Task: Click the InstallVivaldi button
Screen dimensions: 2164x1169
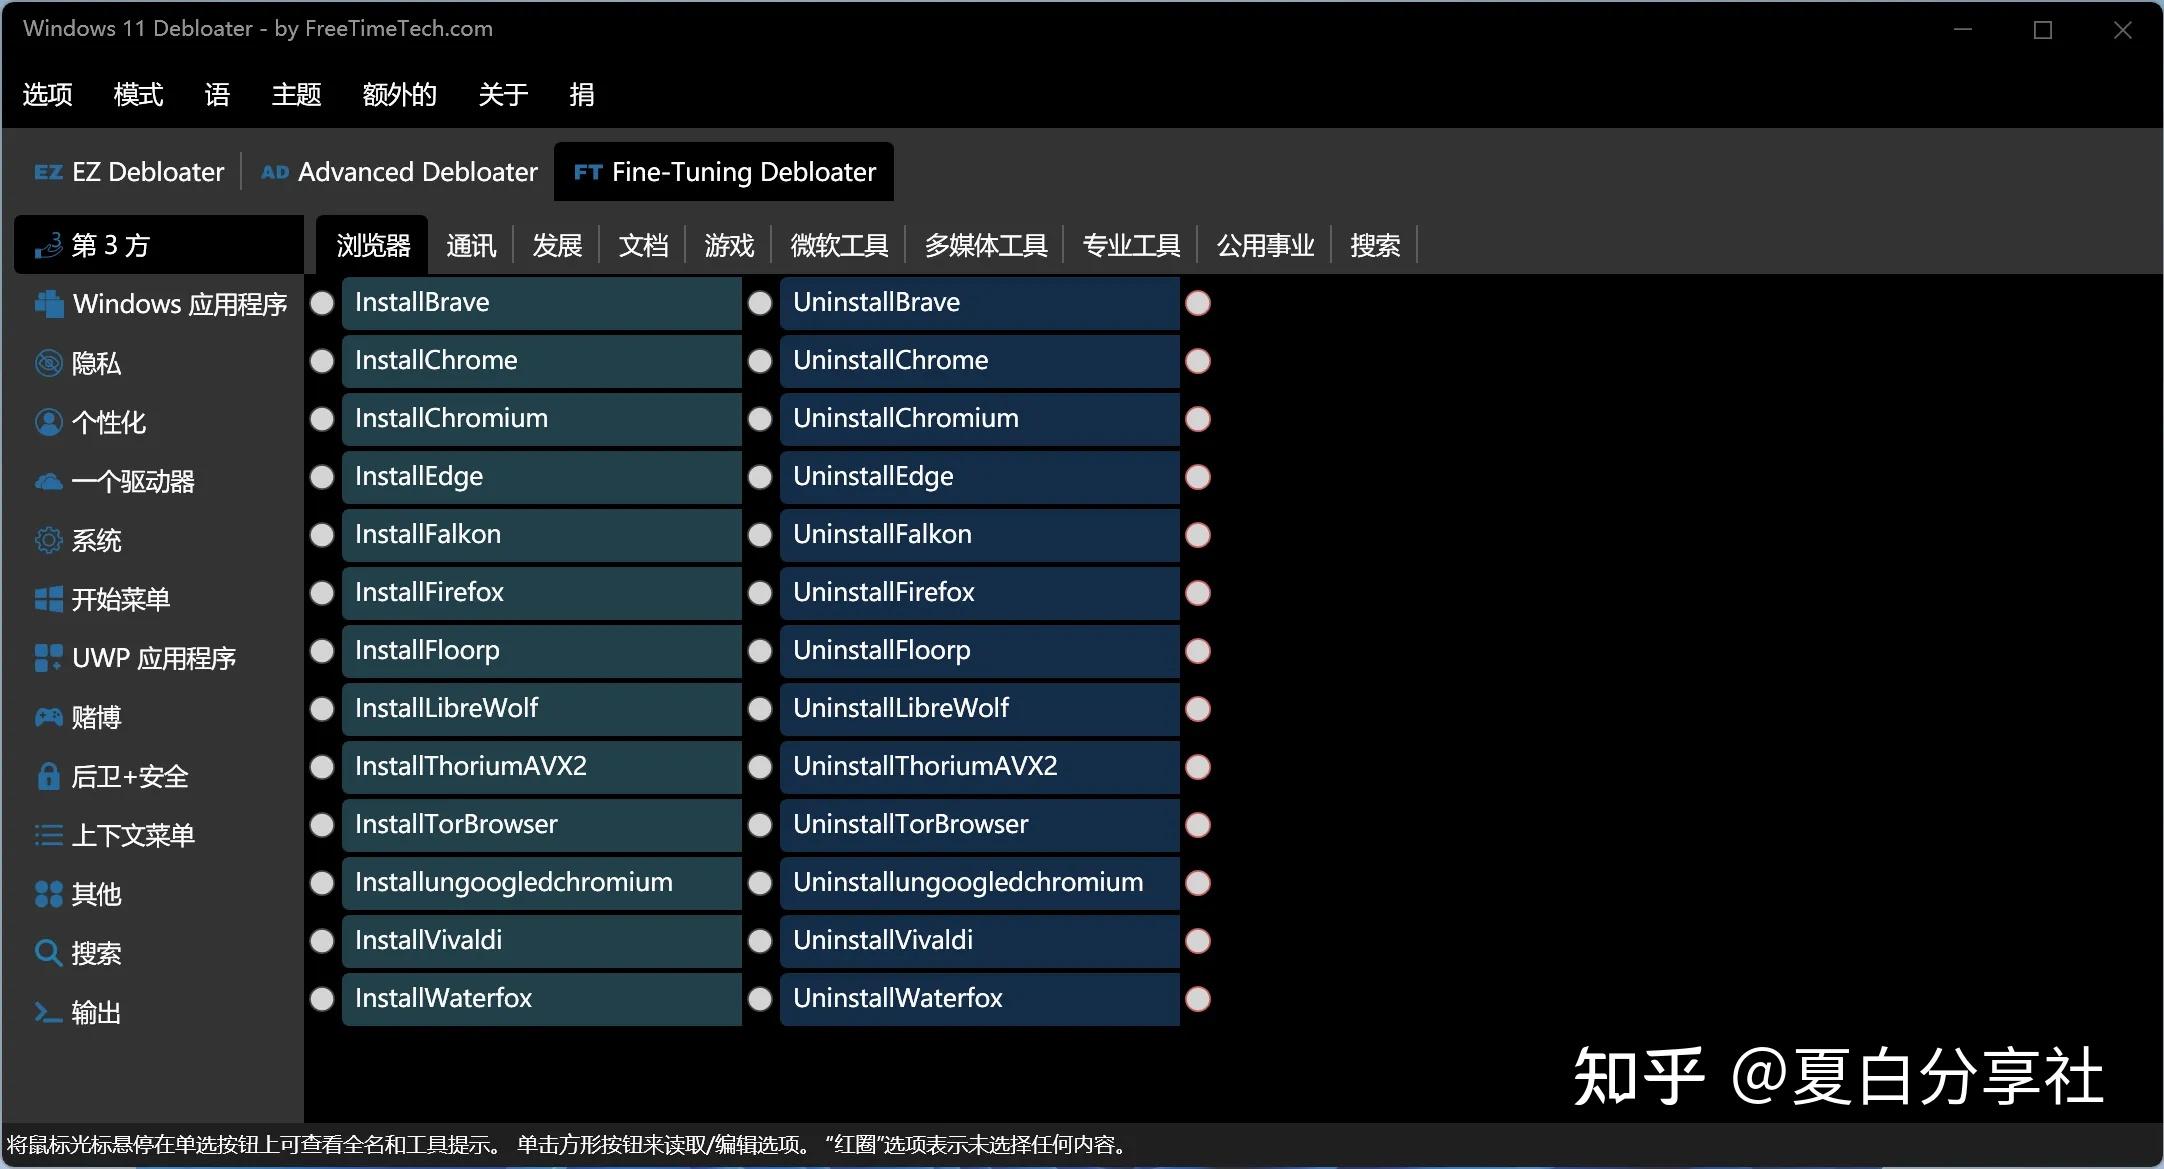Action: coord(540,941)
